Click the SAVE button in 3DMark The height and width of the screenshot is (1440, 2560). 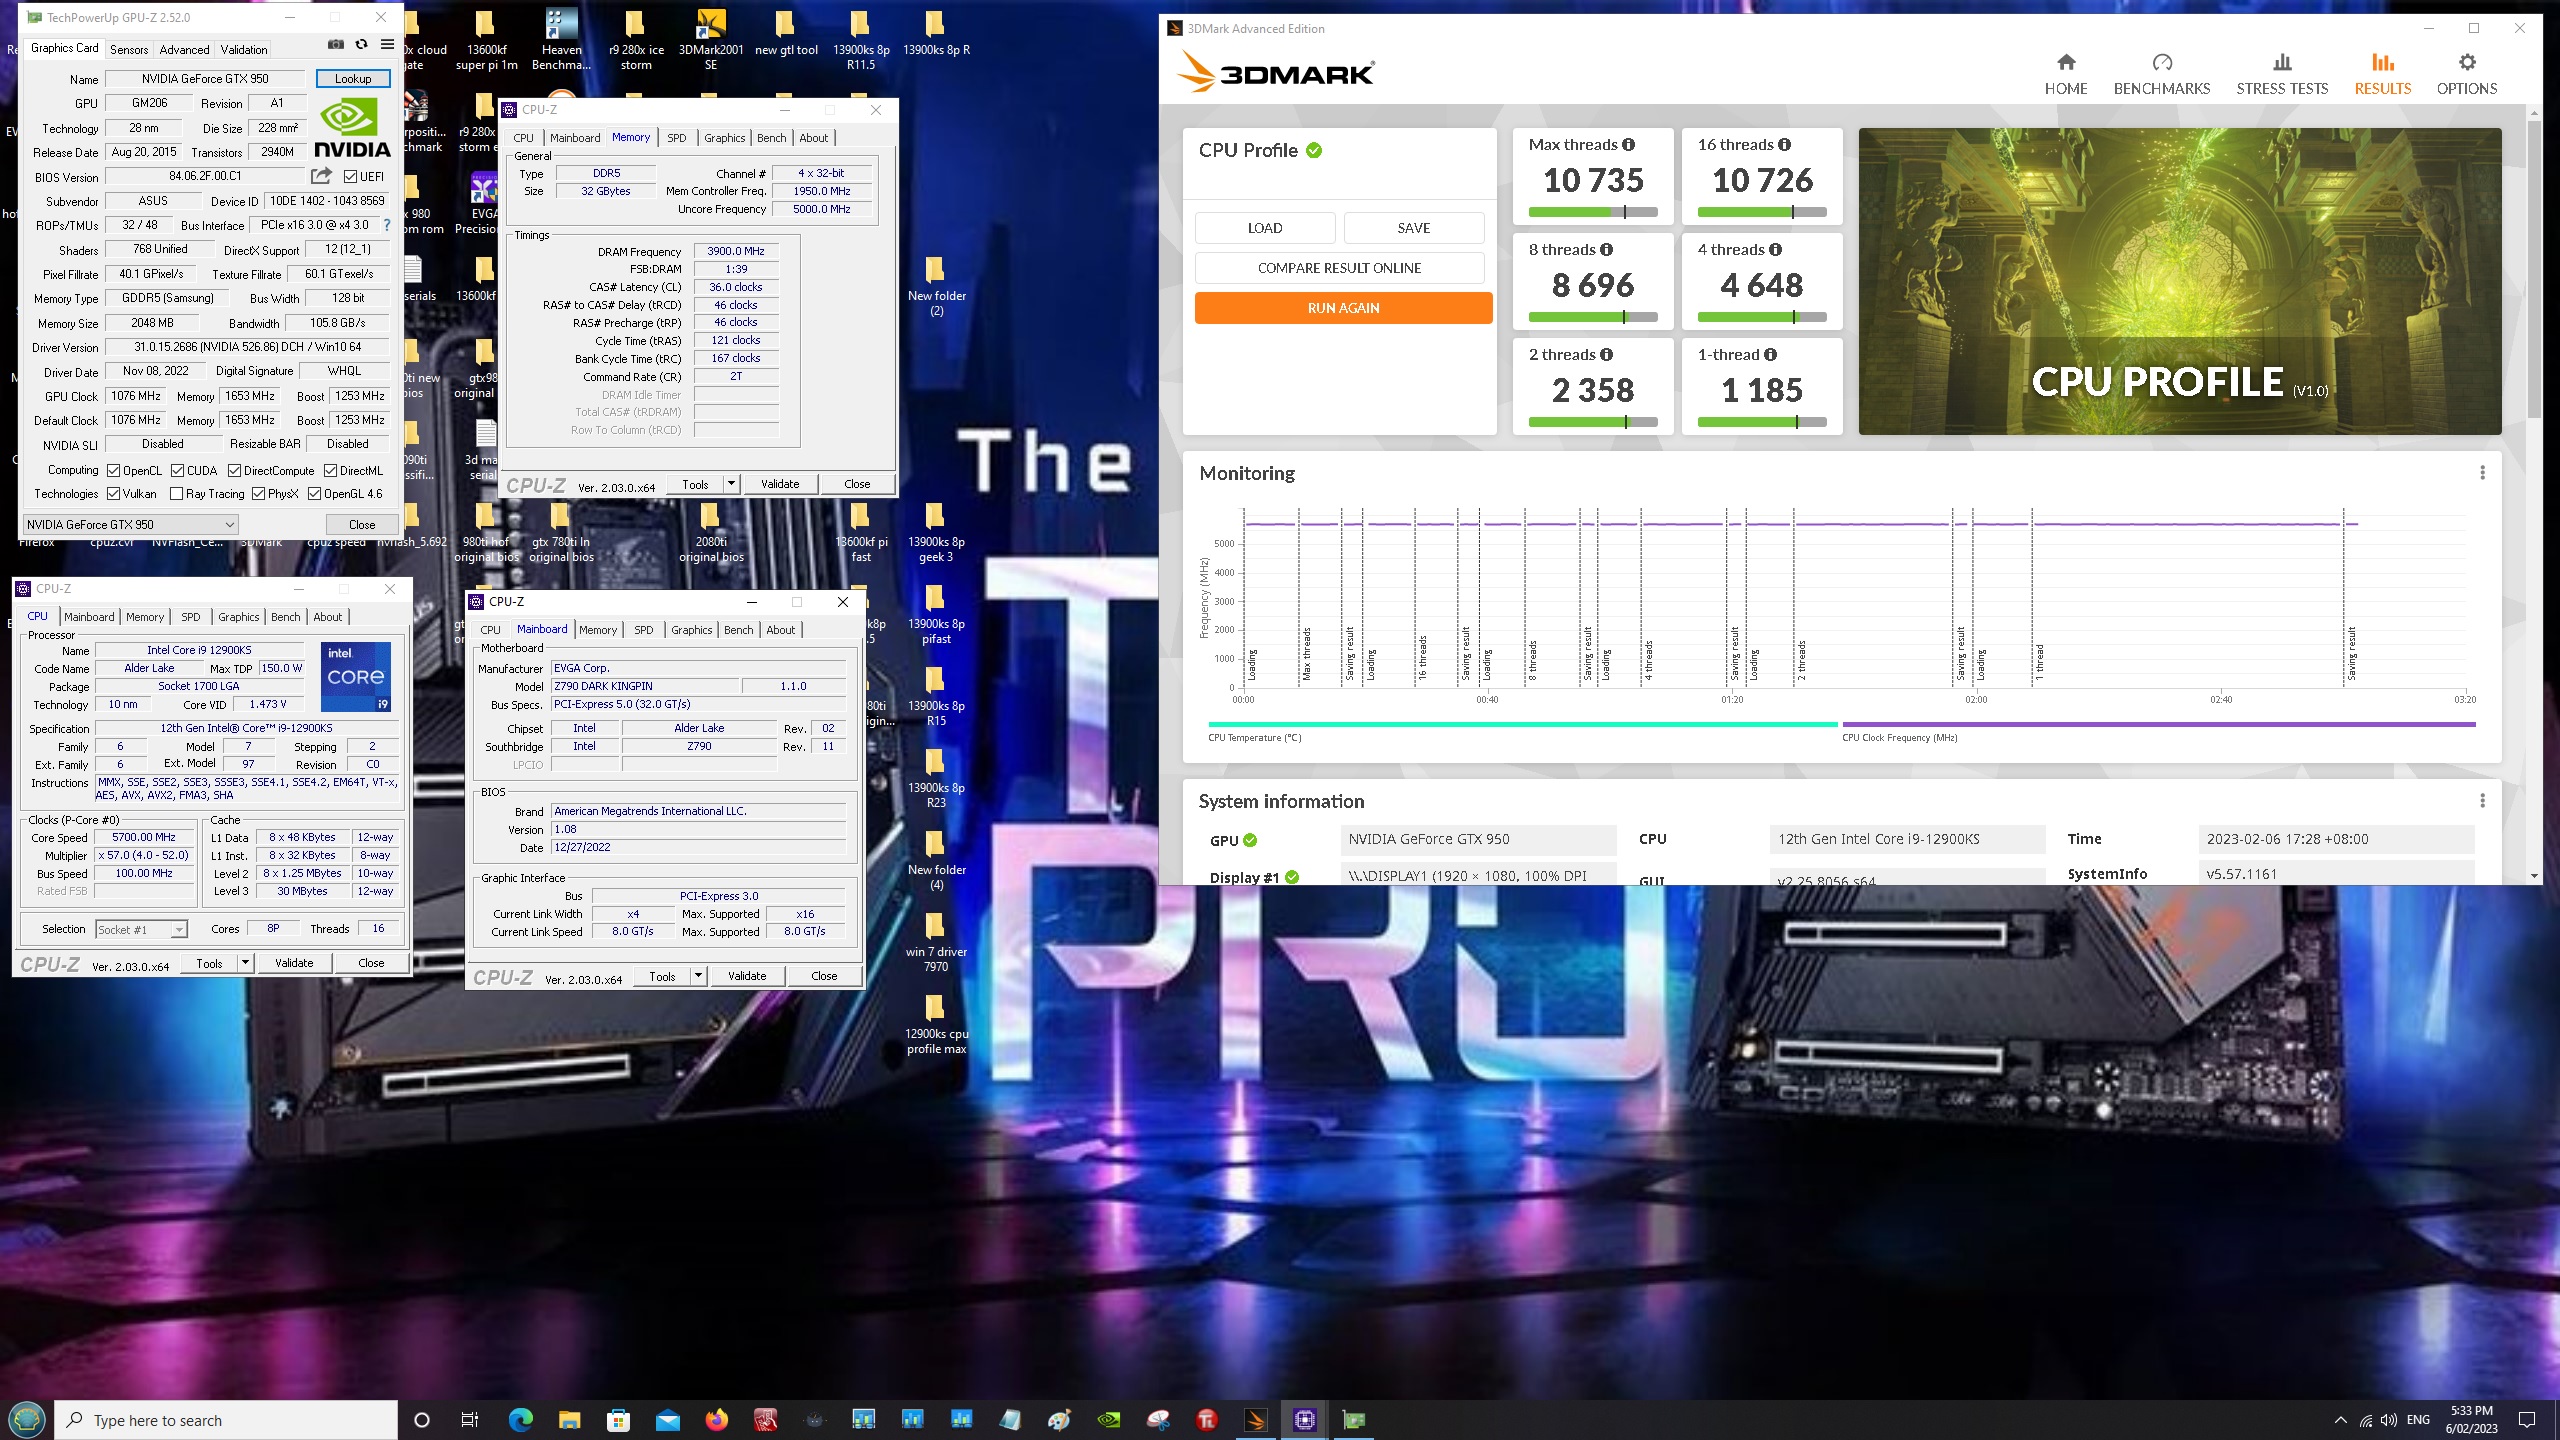[x=1414, y=228]
